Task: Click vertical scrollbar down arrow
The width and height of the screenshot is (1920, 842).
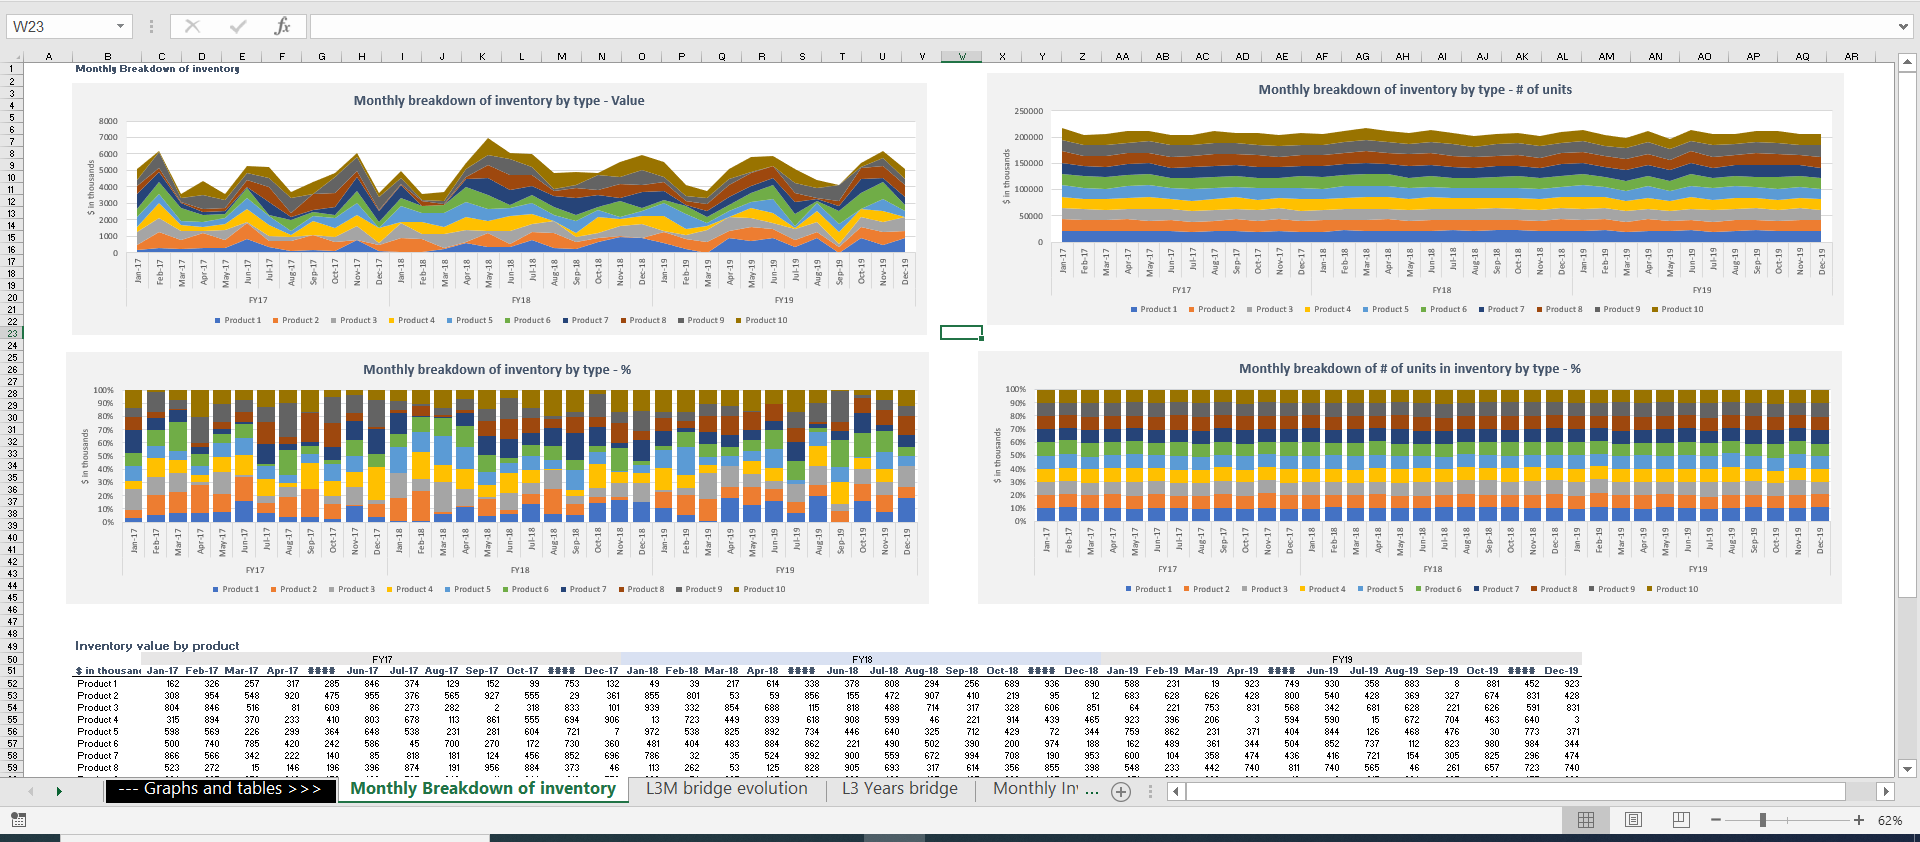Action: click(x=1907, y=769)
